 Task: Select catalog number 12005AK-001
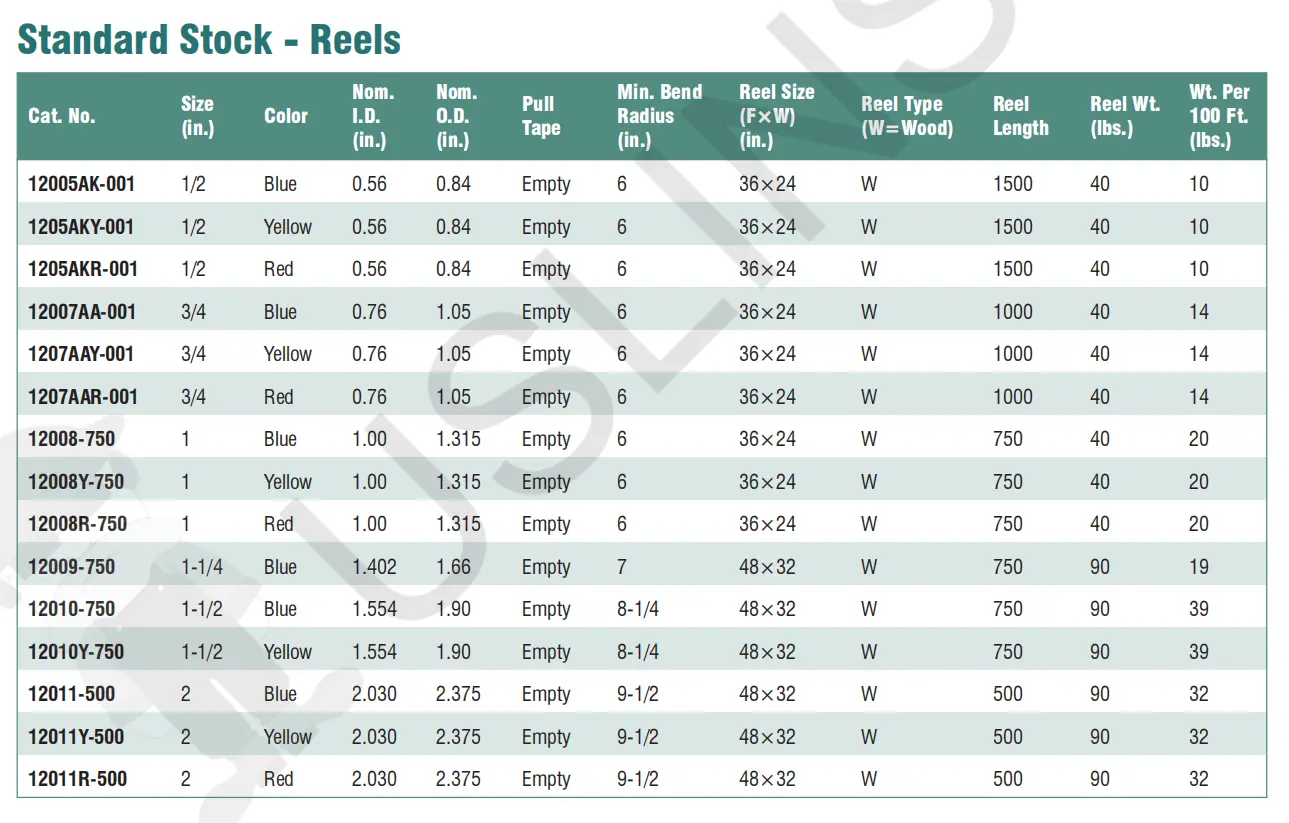[82, 184]
